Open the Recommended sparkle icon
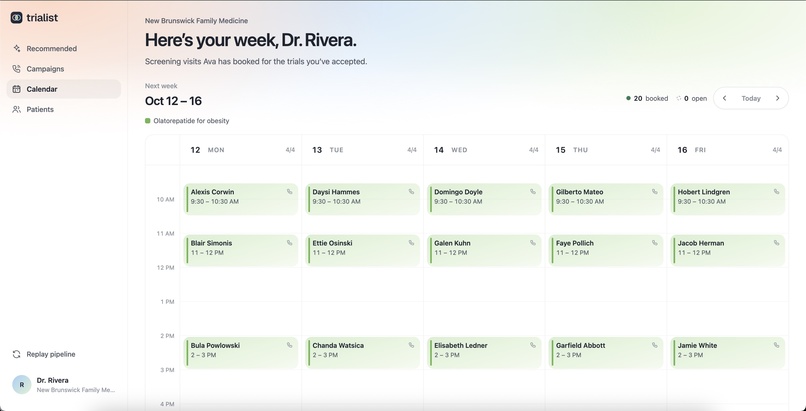Image resolution: width=806 pixels, height=411 pixels. [16, 48]
